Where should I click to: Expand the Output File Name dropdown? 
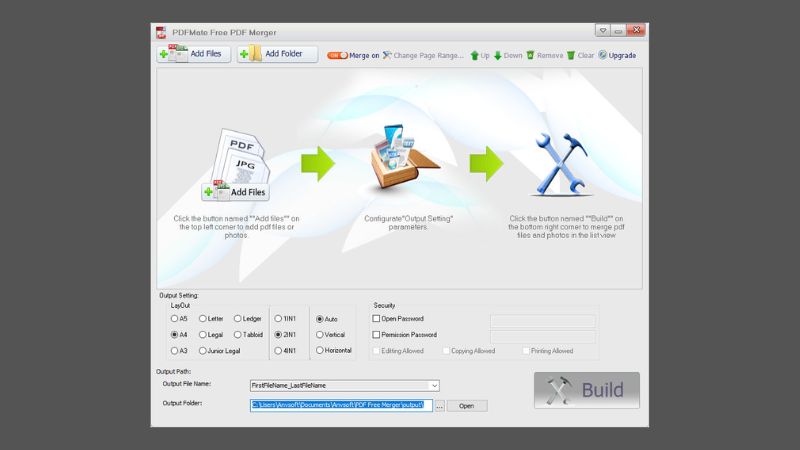coord(434,386)
